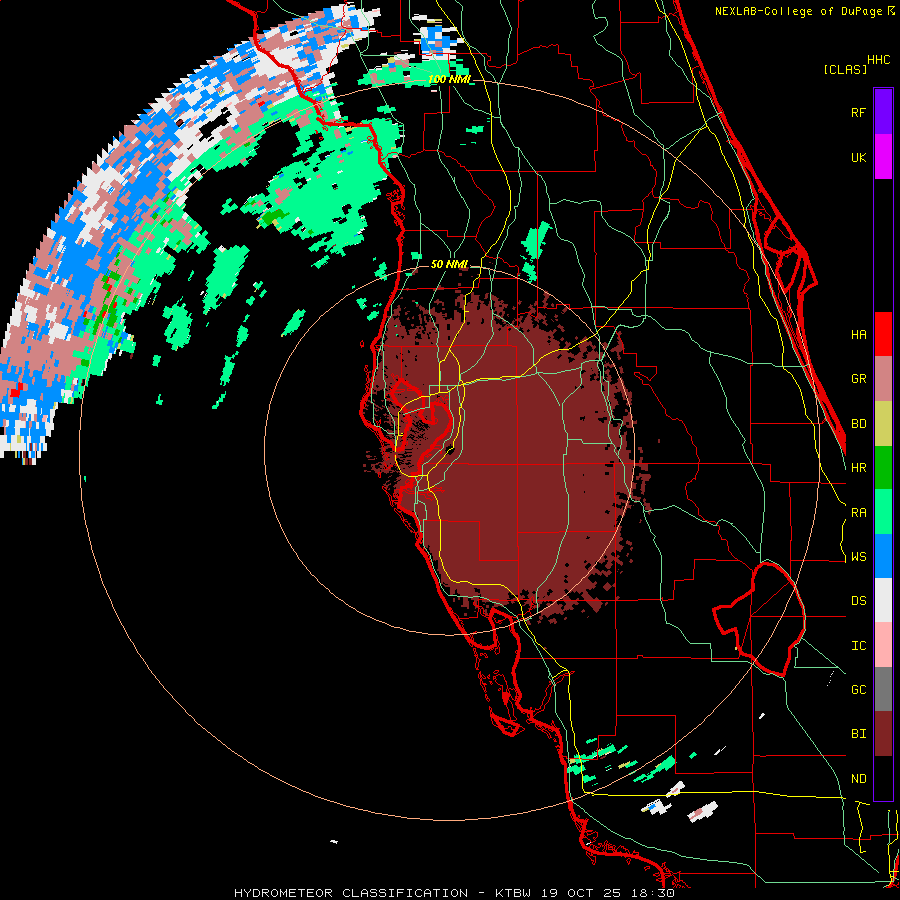Screen dimensions: 900x900
Task: Click the WS legend label
Action: pyautogui.click(x=858, y=557)
